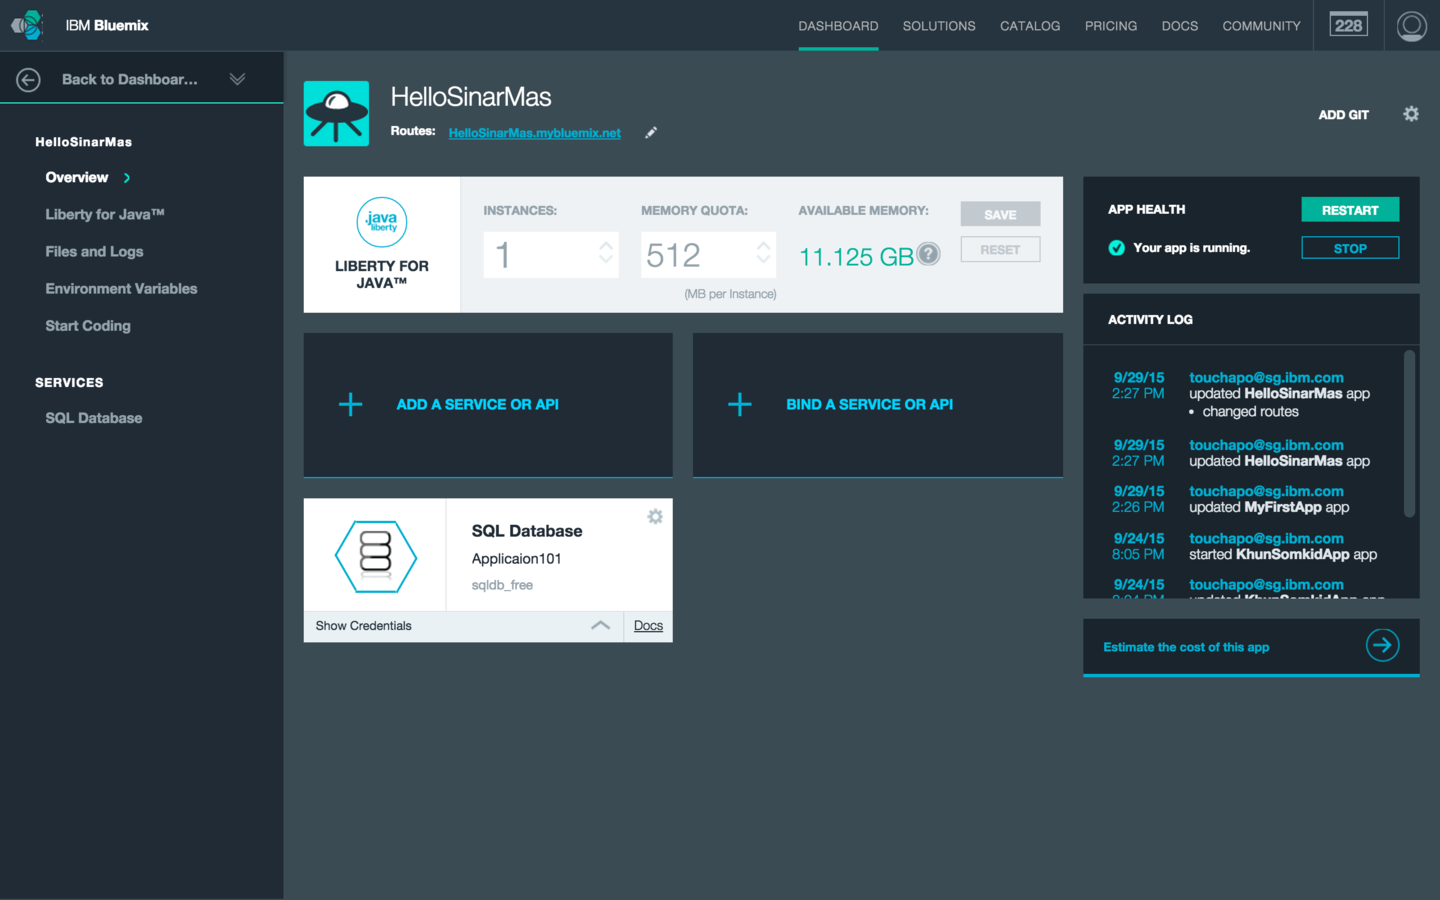Viewport: 1440px width, 900px height.
Task: Open the HelloSinarMas.mybluemix.net route link
Action: [x=534, y=133]
